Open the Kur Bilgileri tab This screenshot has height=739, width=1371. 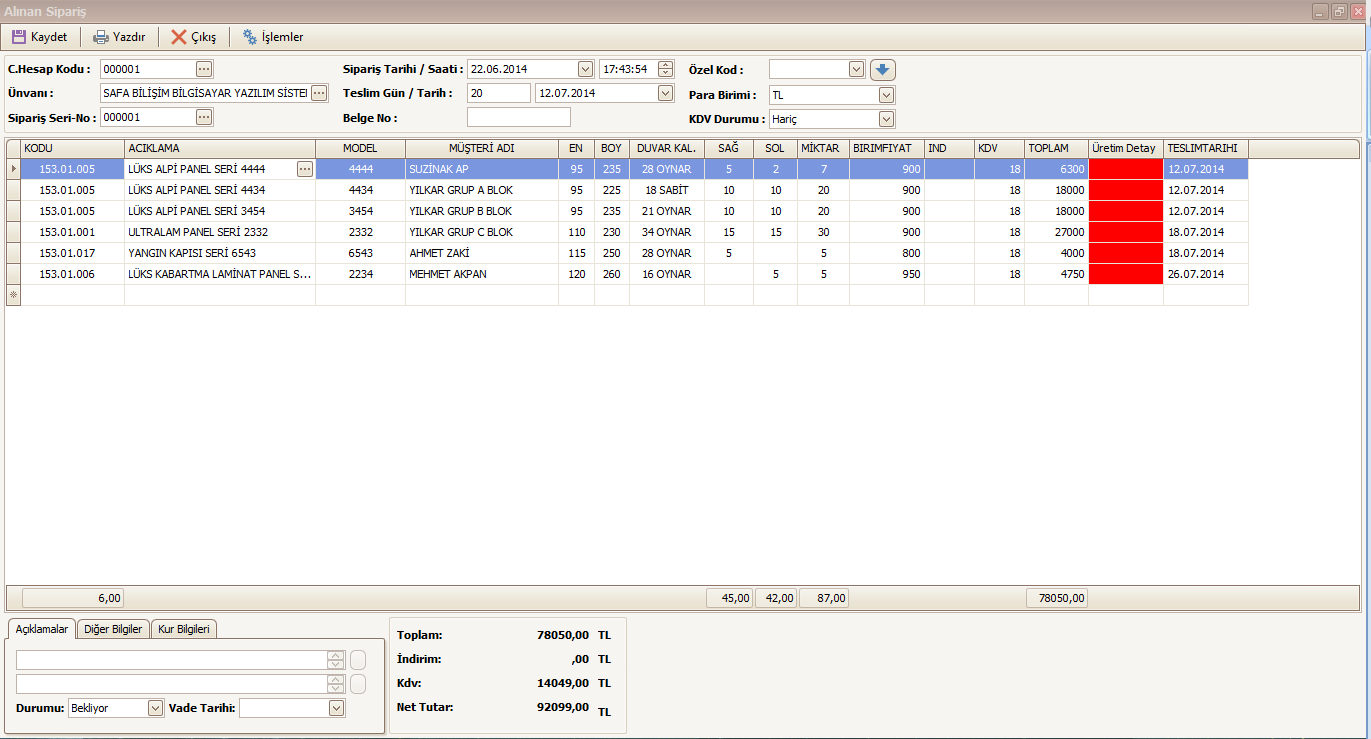(184, 629)
